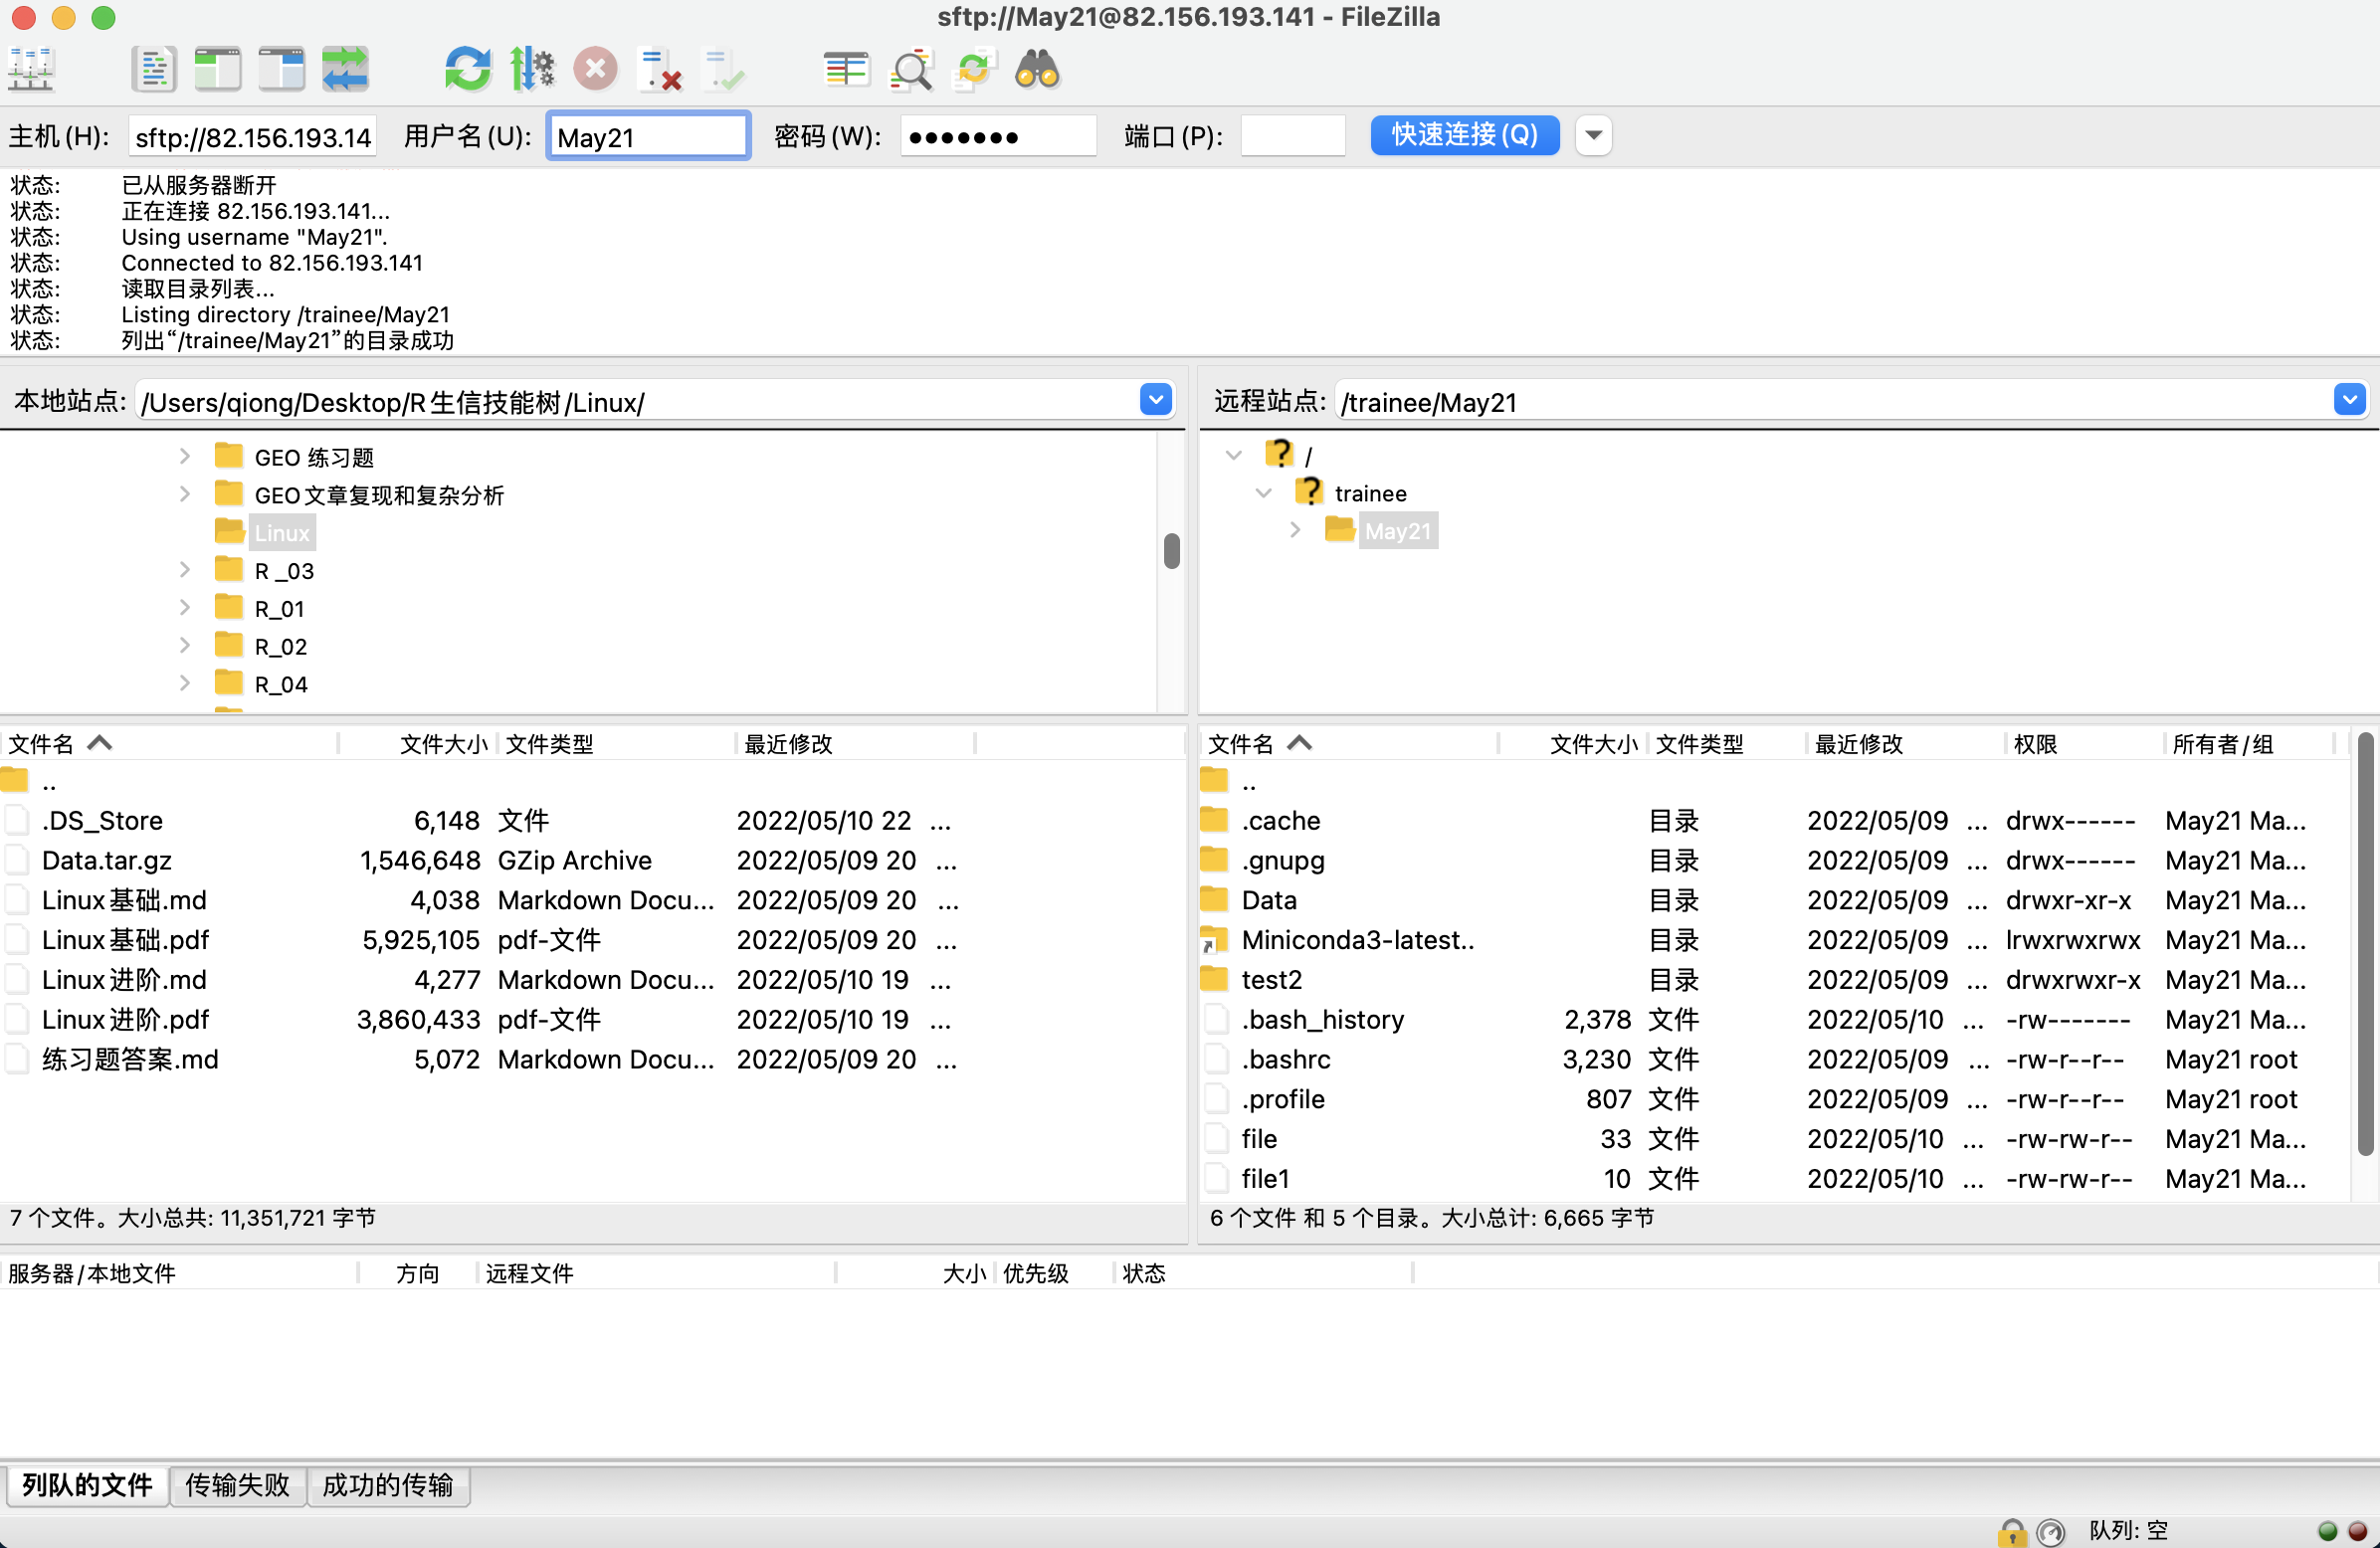This screenshot has height=1548, width=2380.
Task: Expand the GEO文章复现和复杂分析 folder
Action: click(x=185, y=494)
